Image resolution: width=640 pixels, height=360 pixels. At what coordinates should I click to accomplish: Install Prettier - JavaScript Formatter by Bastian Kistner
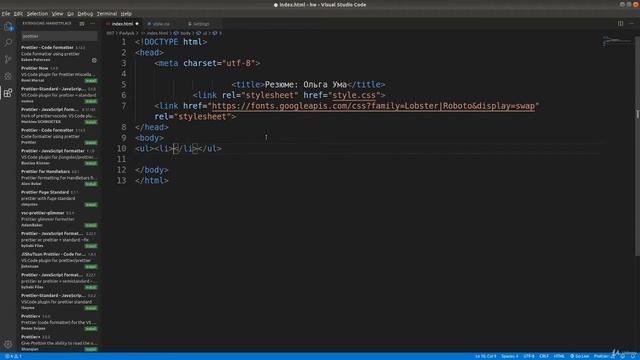pos(91,163)
